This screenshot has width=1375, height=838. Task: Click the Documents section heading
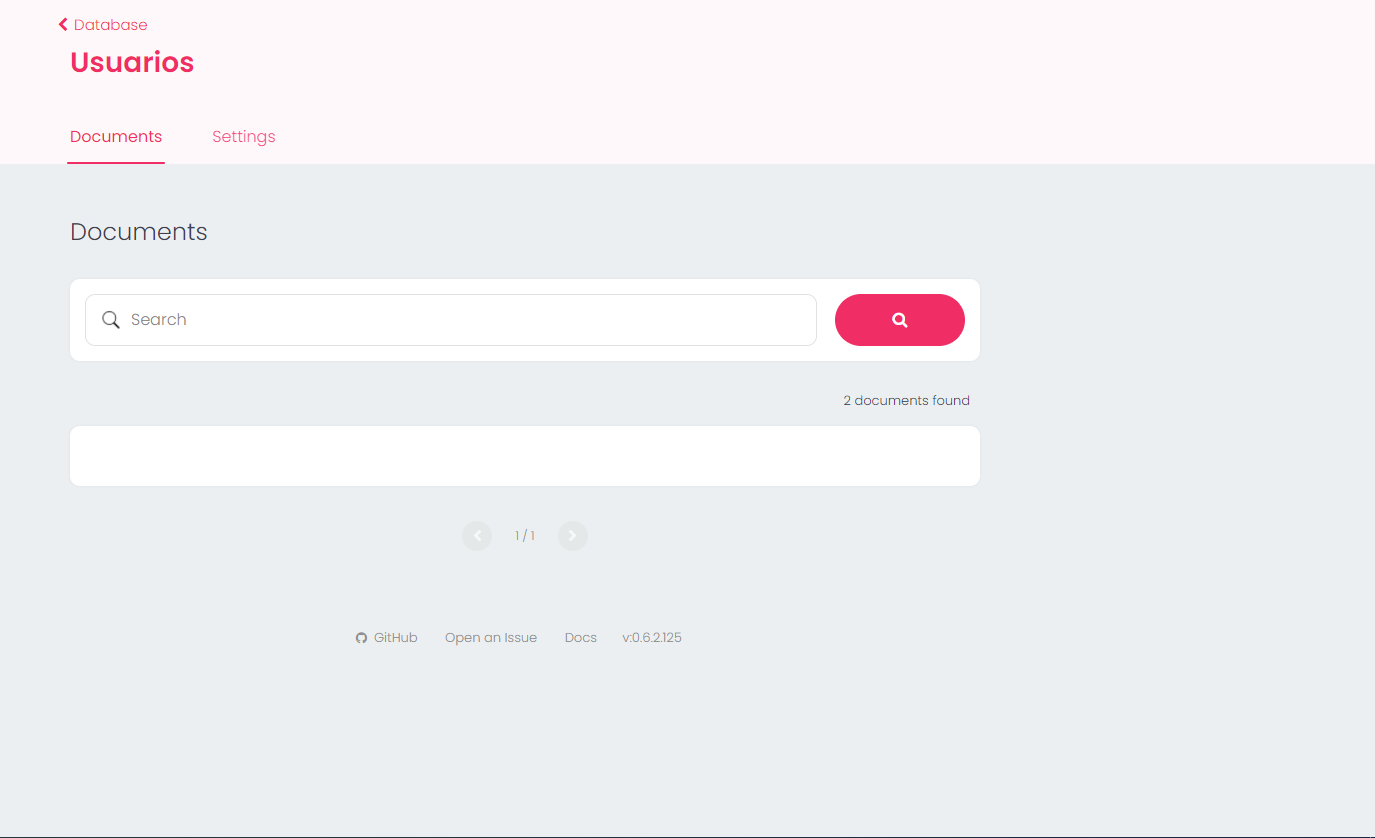(x=138, y=231)
